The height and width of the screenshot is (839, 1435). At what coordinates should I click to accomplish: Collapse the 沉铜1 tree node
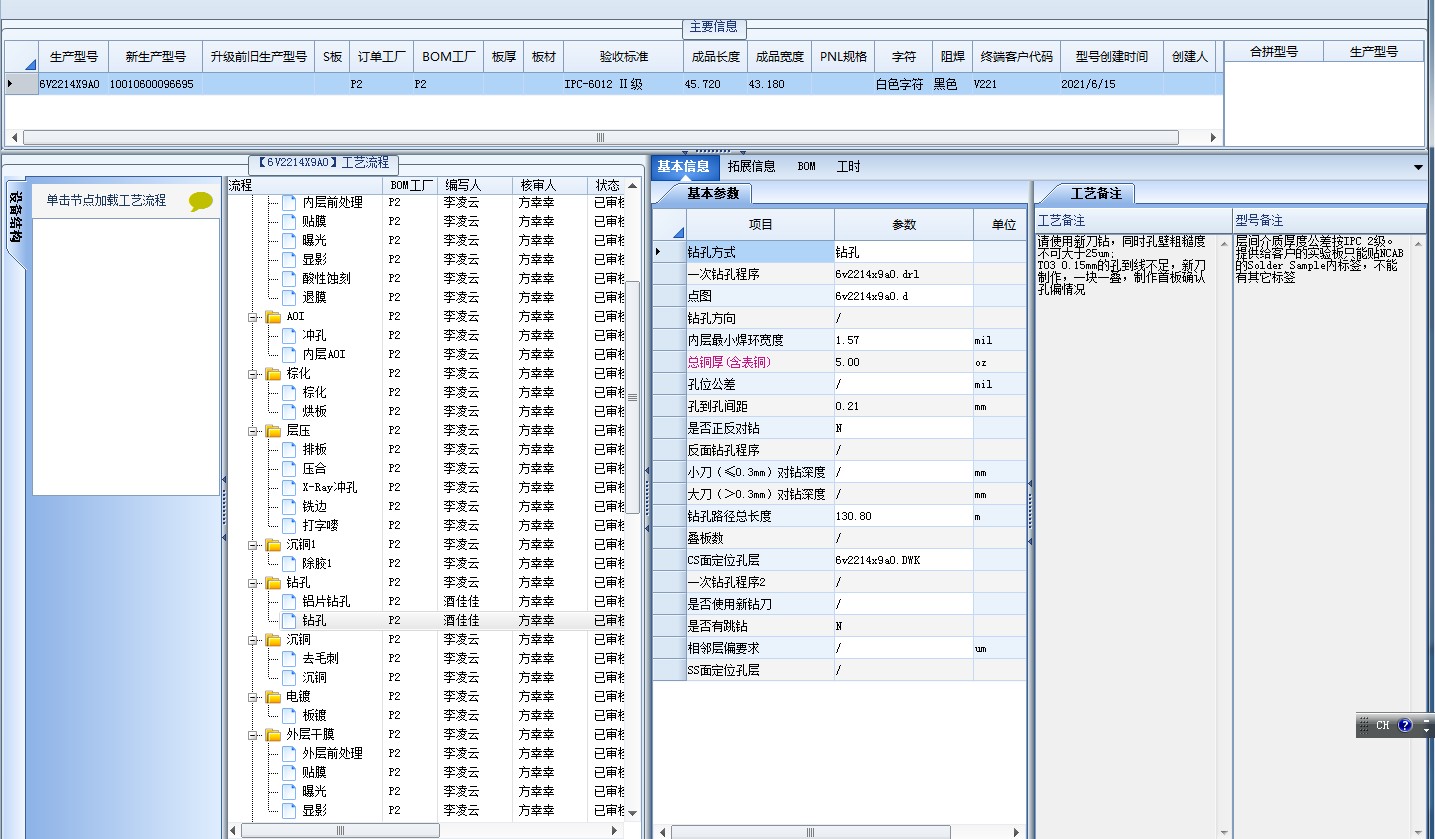point(253,545)
